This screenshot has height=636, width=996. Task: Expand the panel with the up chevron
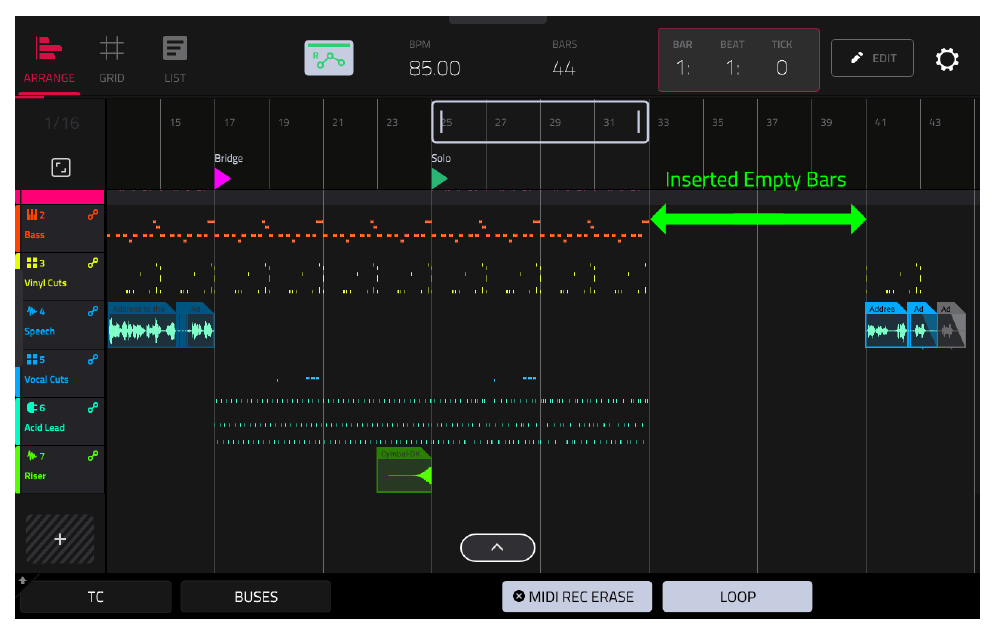pos(497,548)
